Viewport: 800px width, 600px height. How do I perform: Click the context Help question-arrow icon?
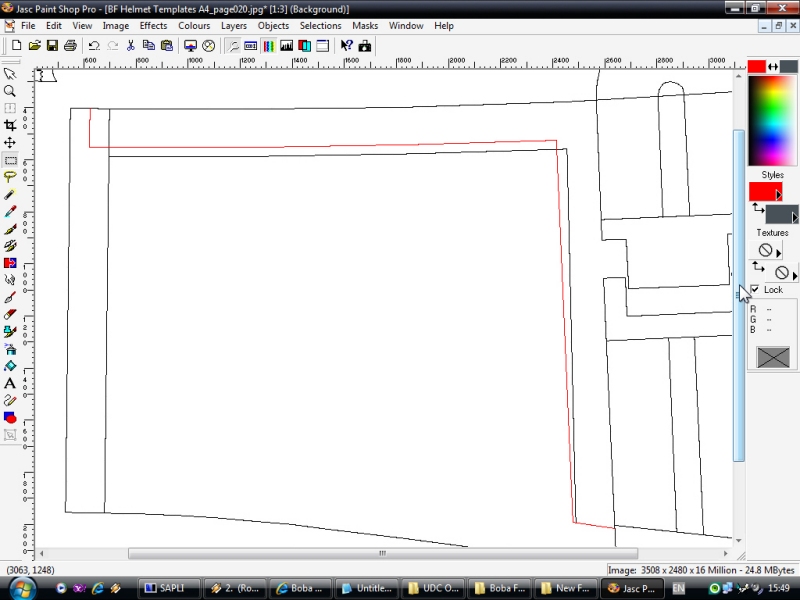coord(346,46)
